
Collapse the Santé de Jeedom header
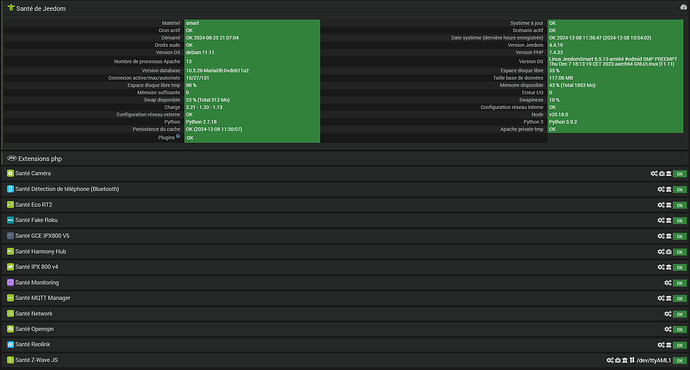point(41,8)
